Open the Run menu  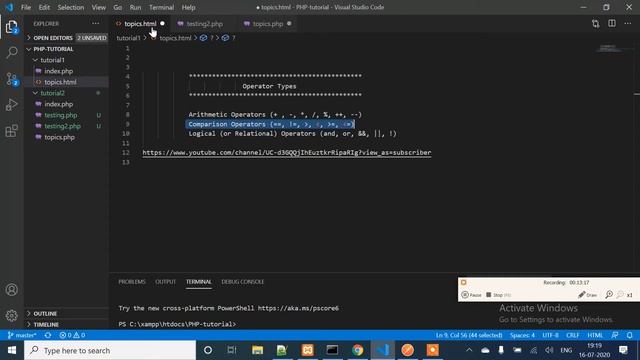[135, 7]
